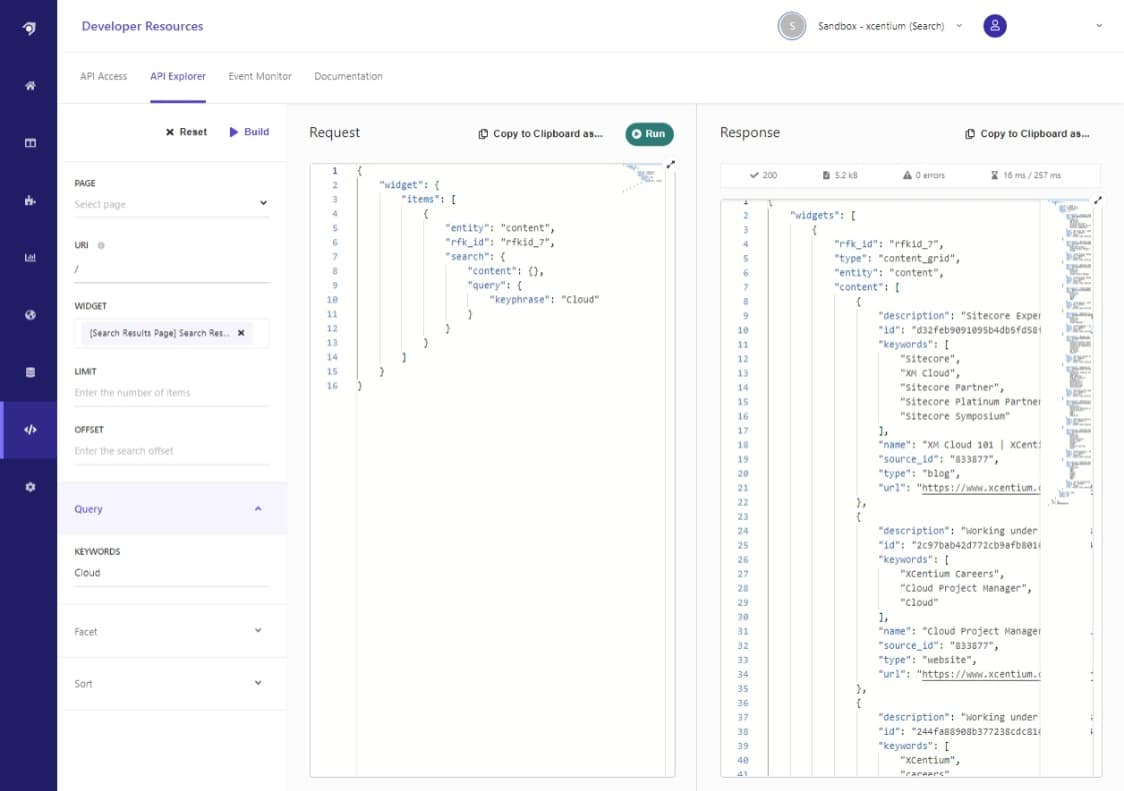
Task: Open the pages layout icon in sidebar
Action: pos(30,143)
